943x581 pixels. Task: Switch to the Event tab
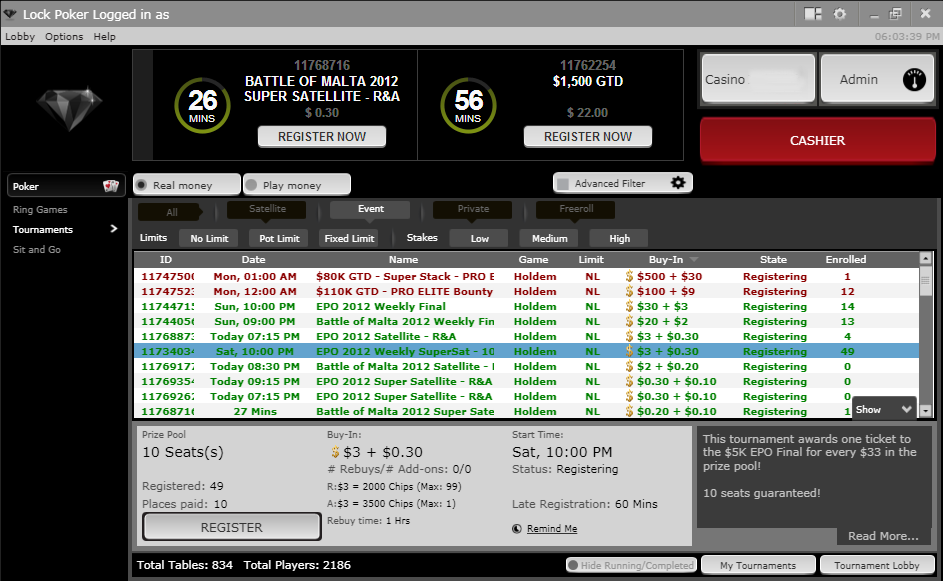370,209
